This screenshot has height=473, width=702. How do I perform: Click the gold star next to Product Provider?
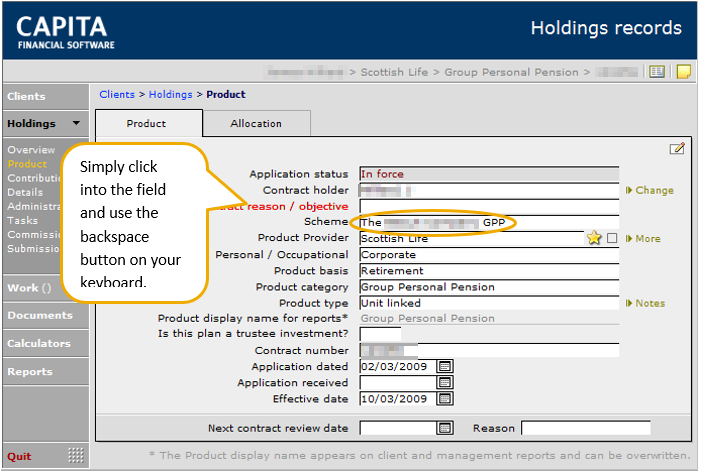(594, 238)
